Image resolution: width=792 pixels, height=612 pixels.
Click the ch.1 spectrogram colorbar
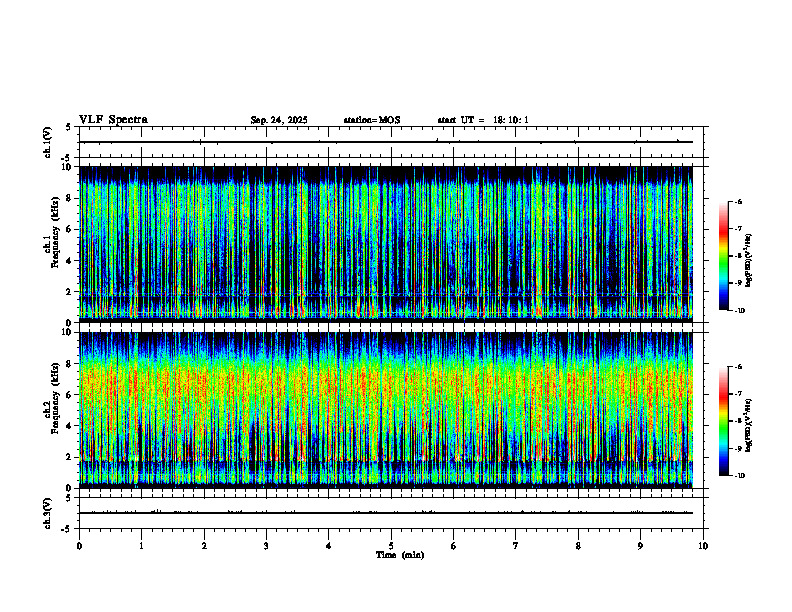(x=723, y=256)
